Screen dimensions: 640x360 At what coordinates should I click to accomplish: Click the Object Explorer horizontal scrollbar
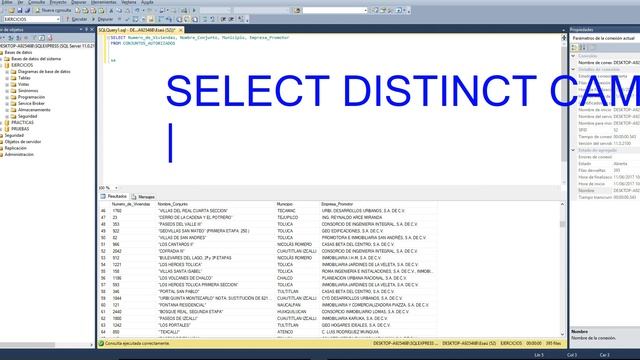pyautogui.click(x=27, y=345)
